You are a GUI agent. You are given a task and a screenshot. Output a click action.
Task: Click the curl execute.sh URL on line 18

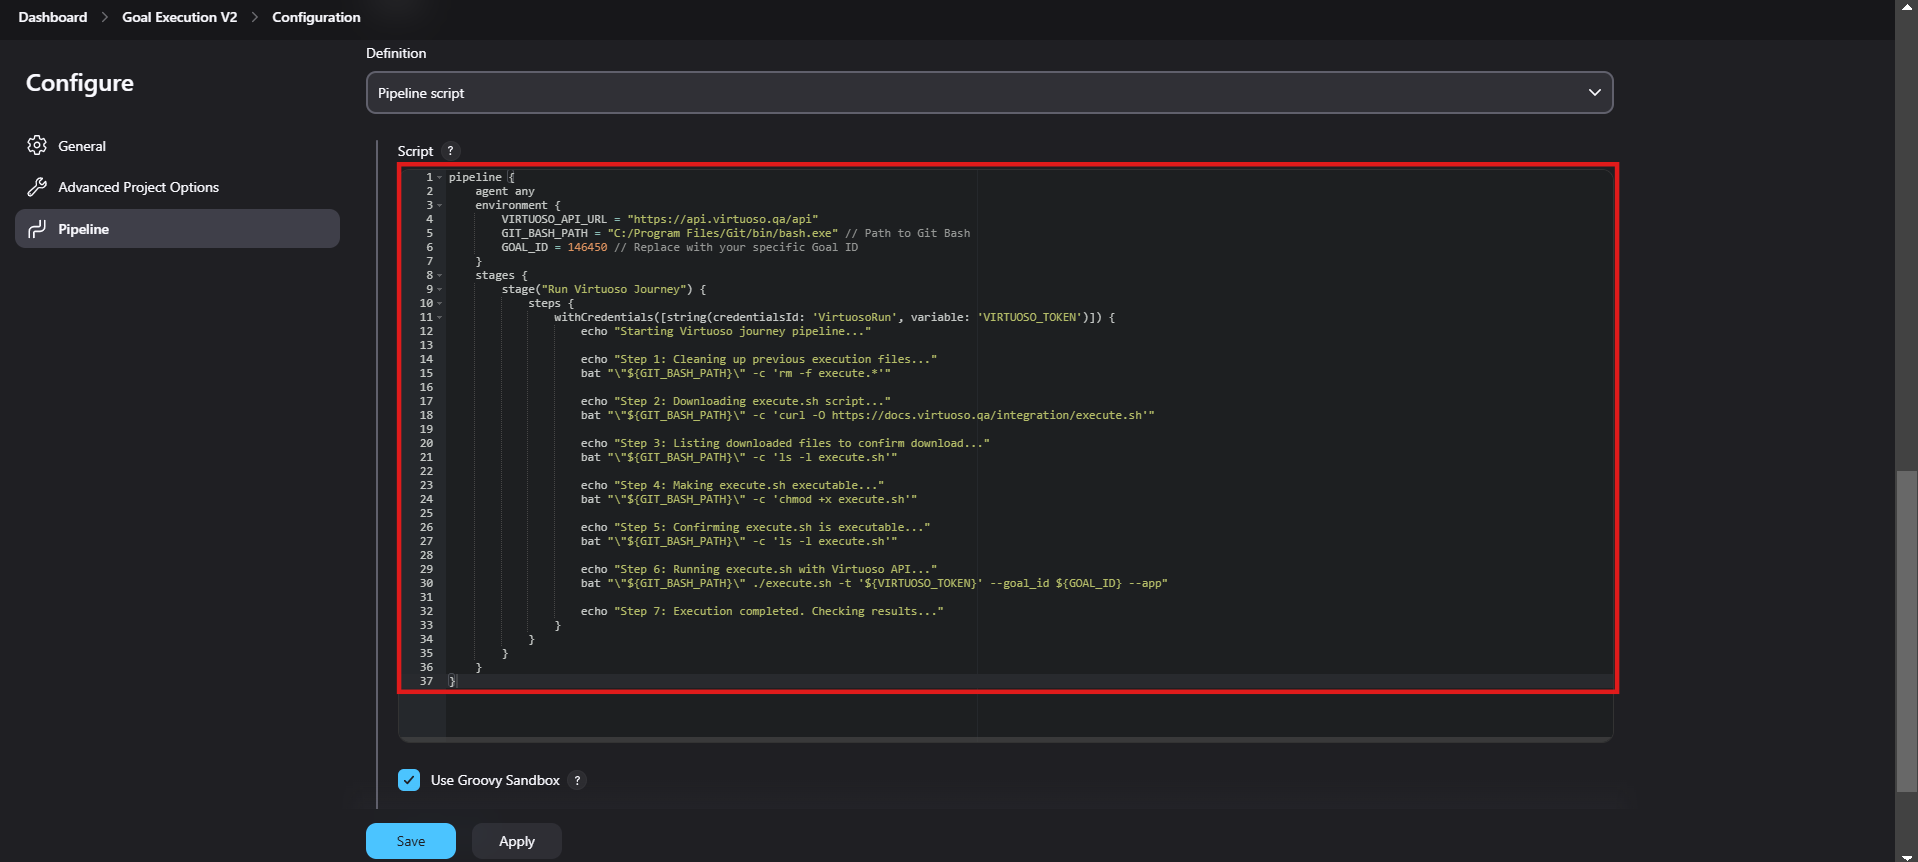click(x=987, y=415)
